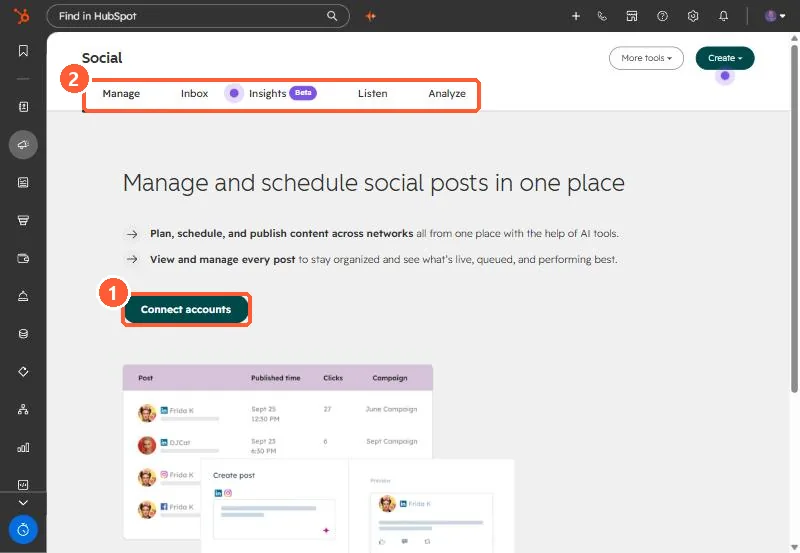800x553 pixels.
Task: Click the social posts preview illustration
Action: click(318, 458)
